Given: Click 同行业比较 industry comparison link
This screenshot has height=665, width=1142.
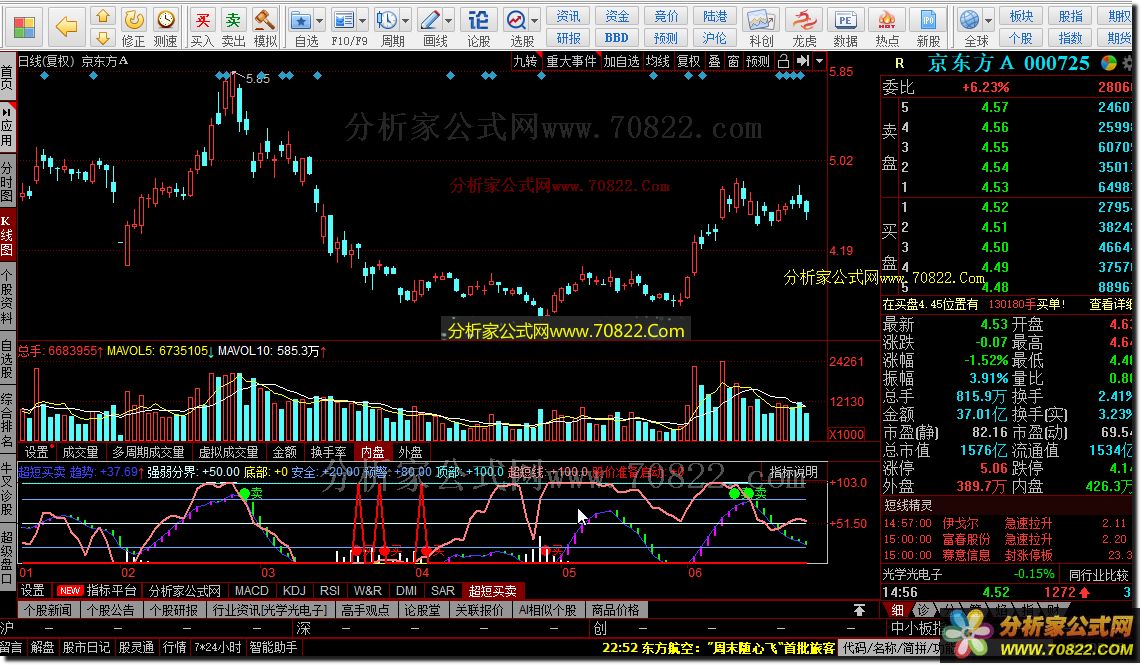Looking at the screenshot, I should (x=1099, y=575).
